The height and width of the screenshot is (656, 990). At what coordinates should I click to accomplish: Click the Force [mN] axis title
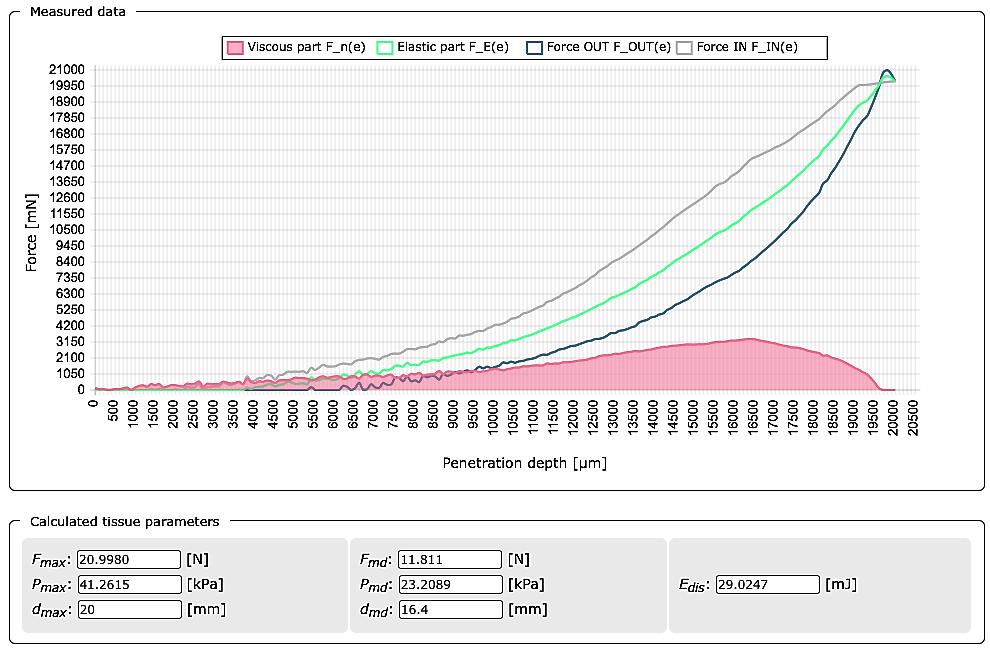point(31,232)
